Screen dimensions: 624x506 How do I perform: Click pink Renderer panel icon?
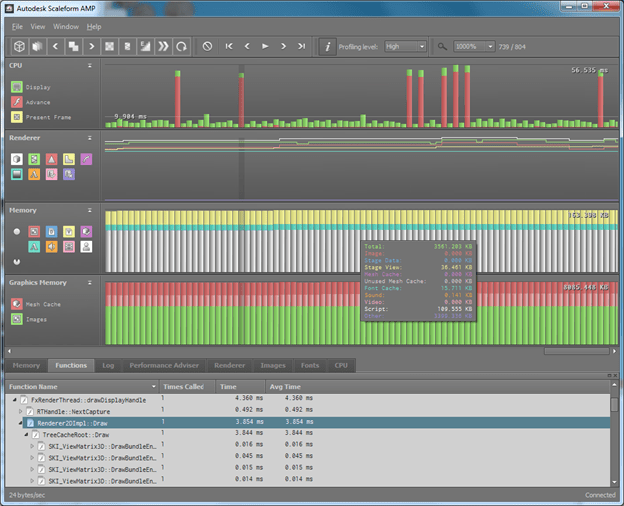point(51,174)
